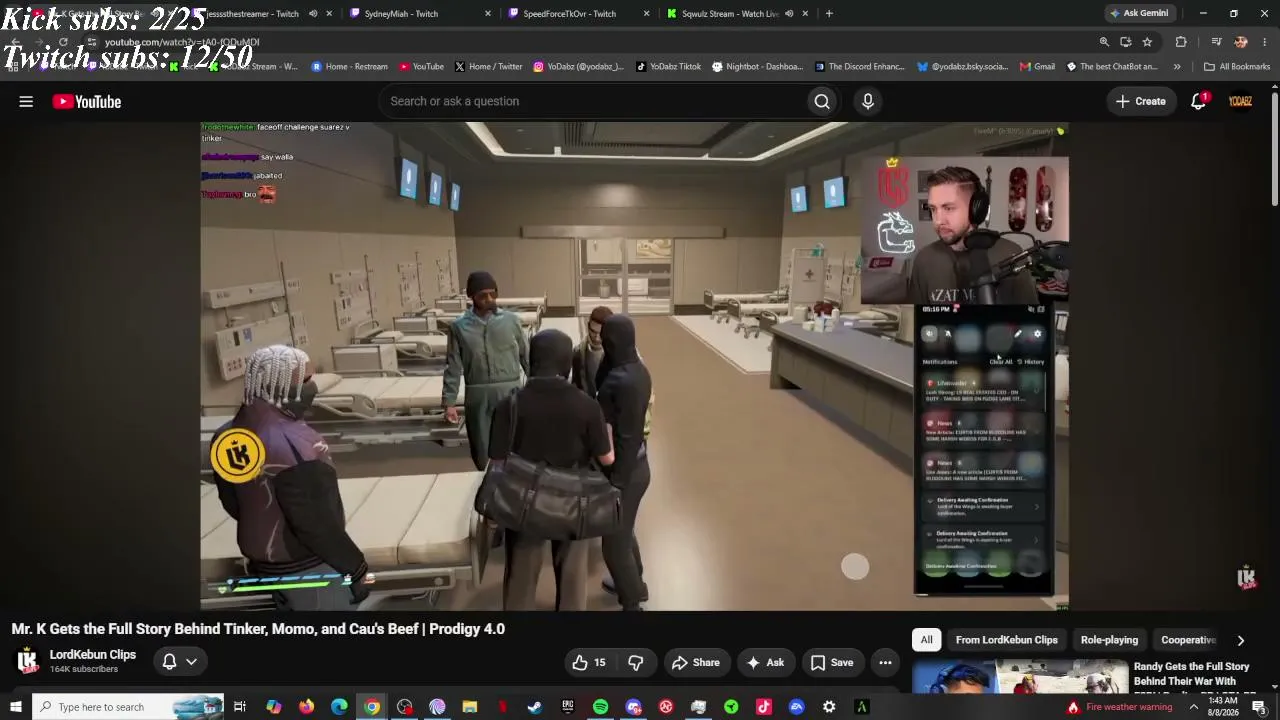Open Windows Start menu
Viewport: 1280px width, 720px height.
click(15, 707)
